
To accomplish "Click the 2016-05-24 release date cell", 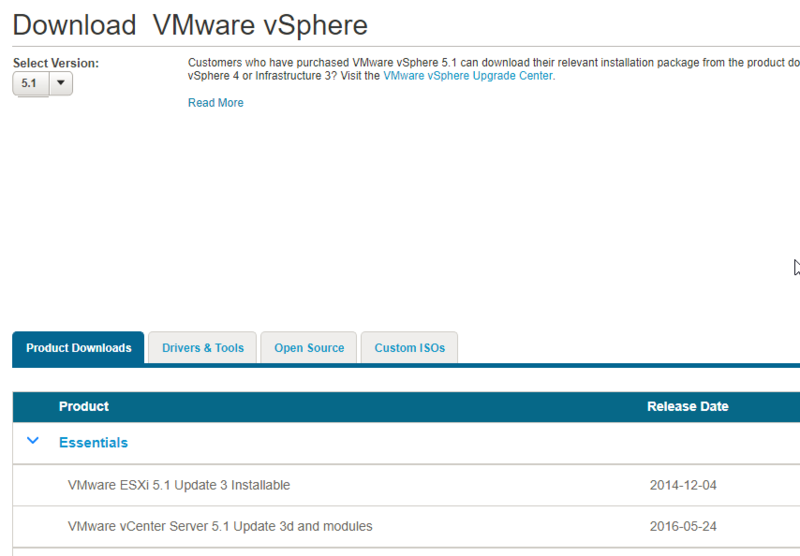I will (683, 526).
